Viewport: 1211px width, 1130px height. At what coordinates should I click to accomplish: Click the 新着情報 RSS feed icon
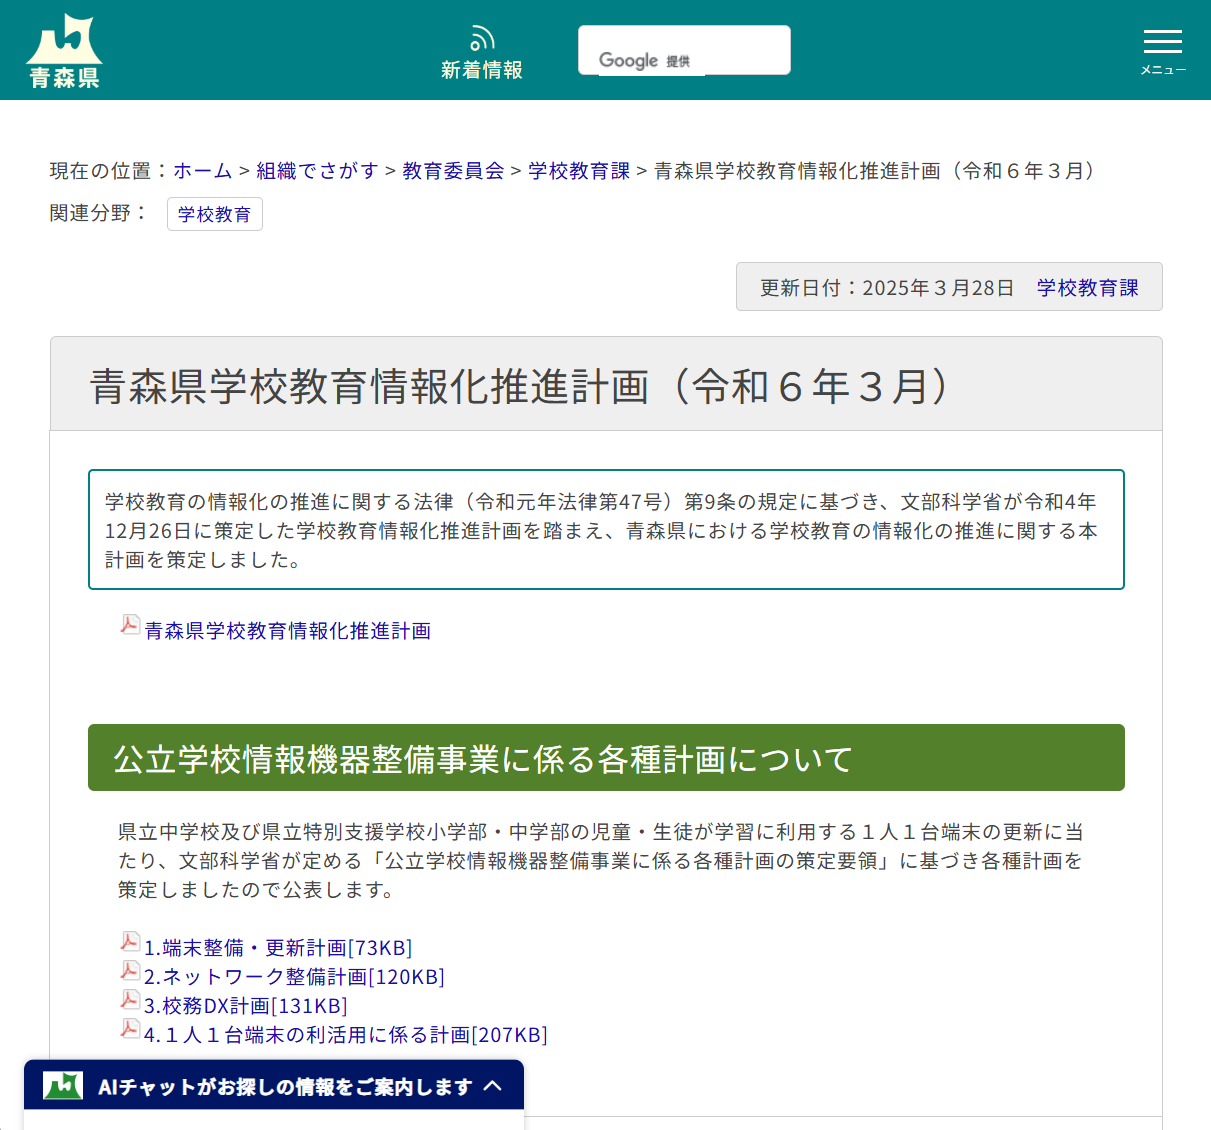[482, 36]
